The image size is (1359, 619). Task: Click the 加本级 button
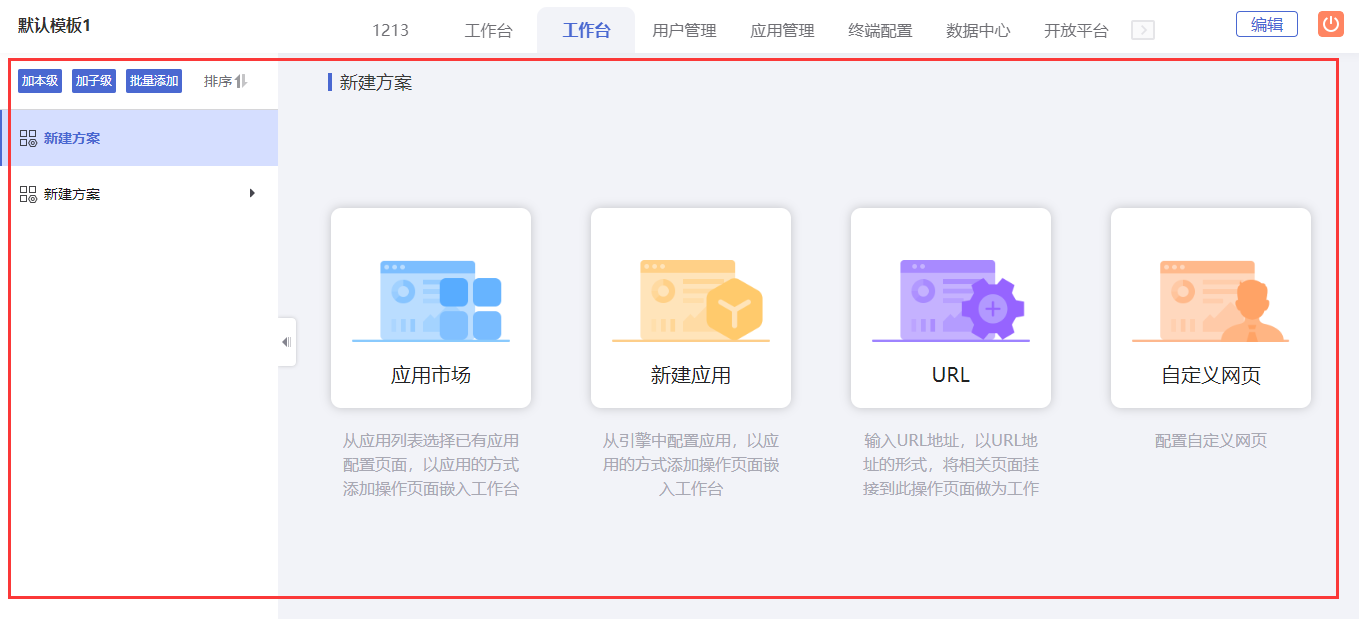click(40, 81)
